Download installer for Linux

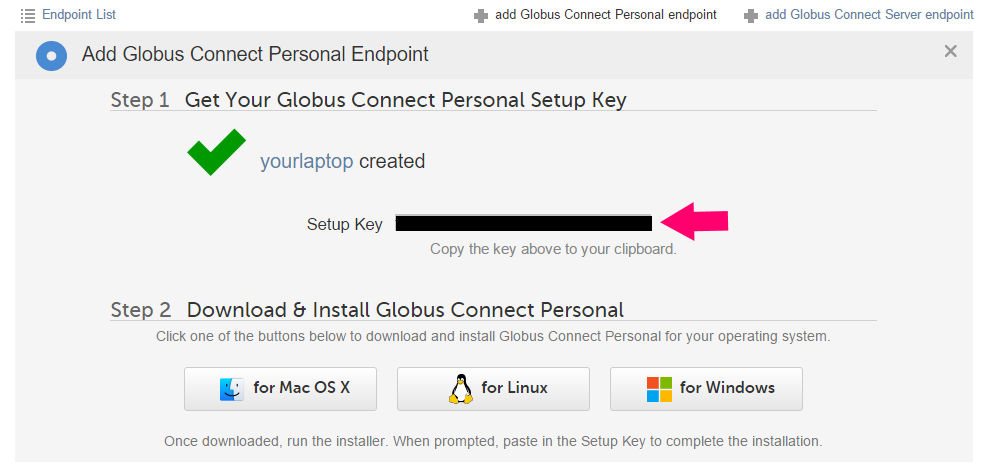[x=493, y=389]
